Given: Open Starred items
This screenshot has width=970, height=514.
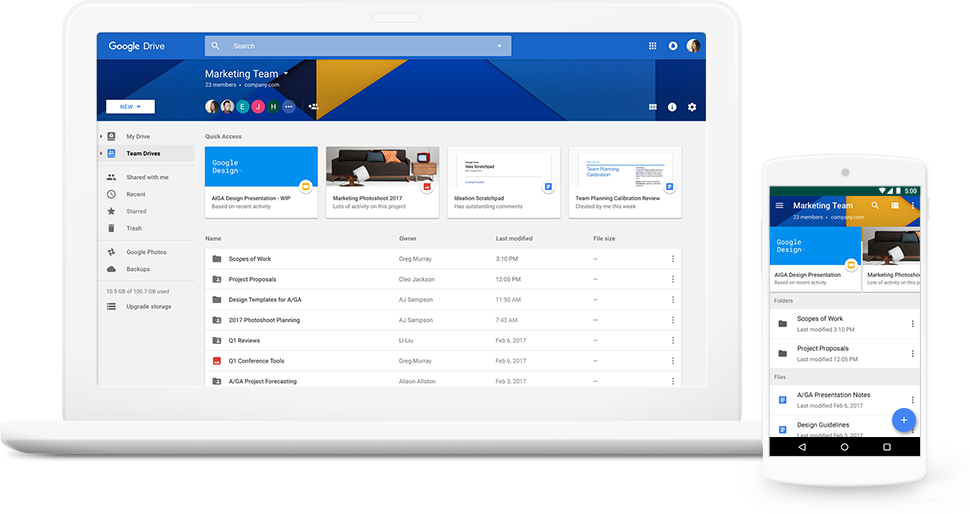Looking at the screenshot, I should 136,211.
